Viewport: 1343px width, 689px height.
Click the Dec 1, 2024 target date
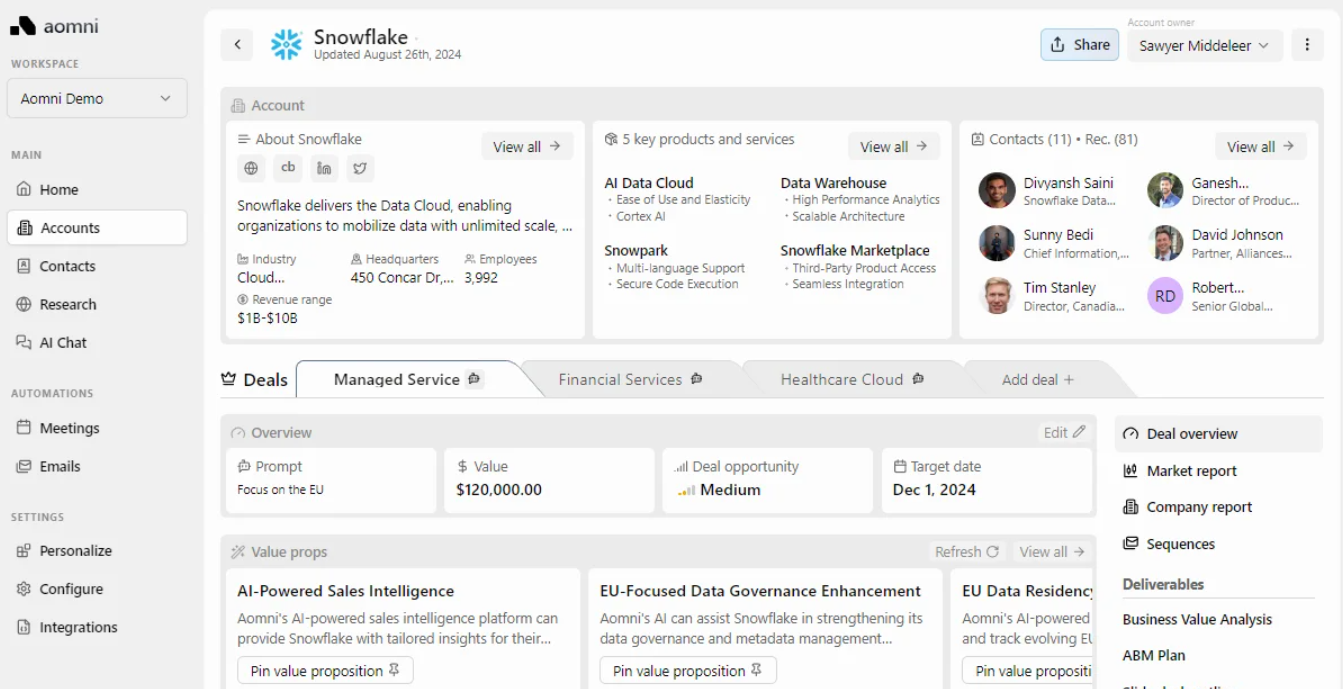pyautogui.click(x=934, y=490)
